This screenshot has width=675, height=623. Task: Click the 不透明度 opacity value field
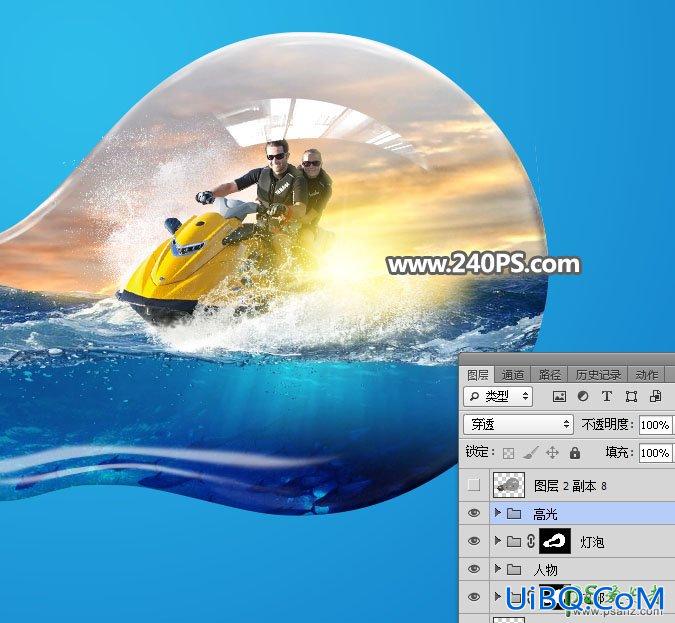[656, 425]
